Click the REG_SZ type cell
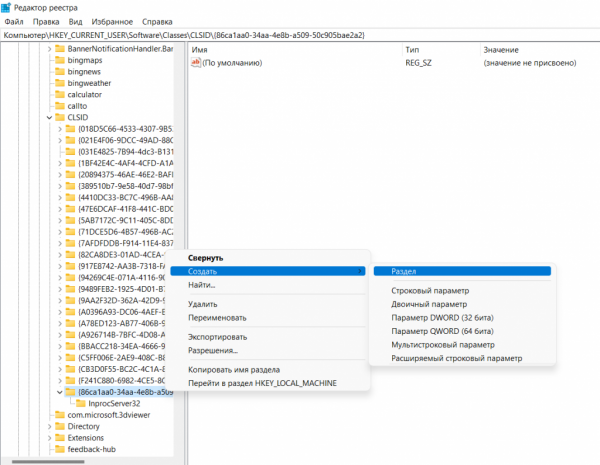Viewport: 600px width, 465px height. [x=418, y=63]
